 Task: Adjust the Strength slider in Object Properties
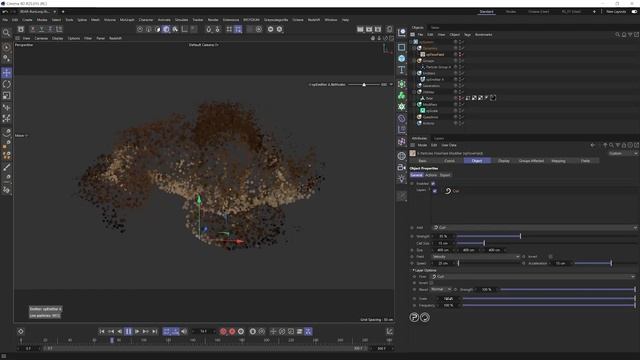tap(547, 236)
